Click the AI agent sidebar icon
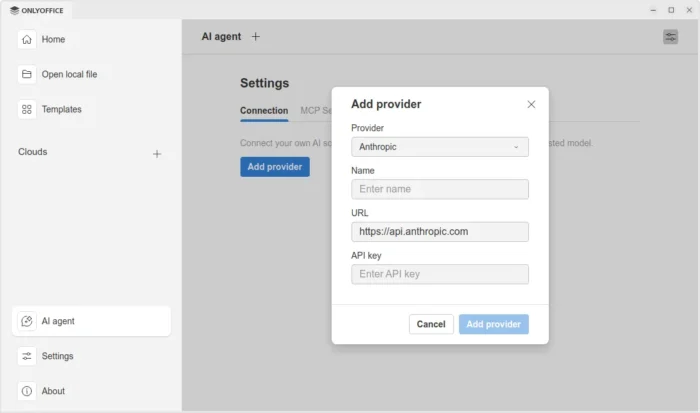Viewport: 700px width, 413px height. click(27, 321)
